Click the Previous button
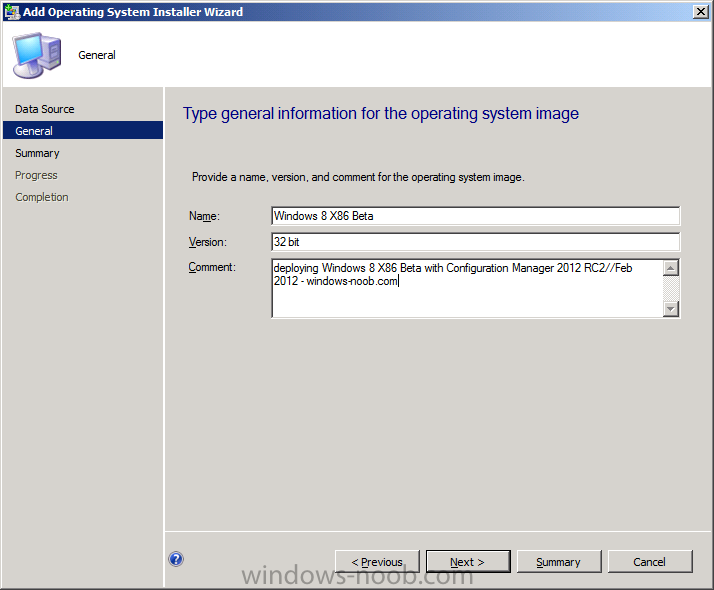The height and width of the screenshot is (590, 714). [377, 562]
